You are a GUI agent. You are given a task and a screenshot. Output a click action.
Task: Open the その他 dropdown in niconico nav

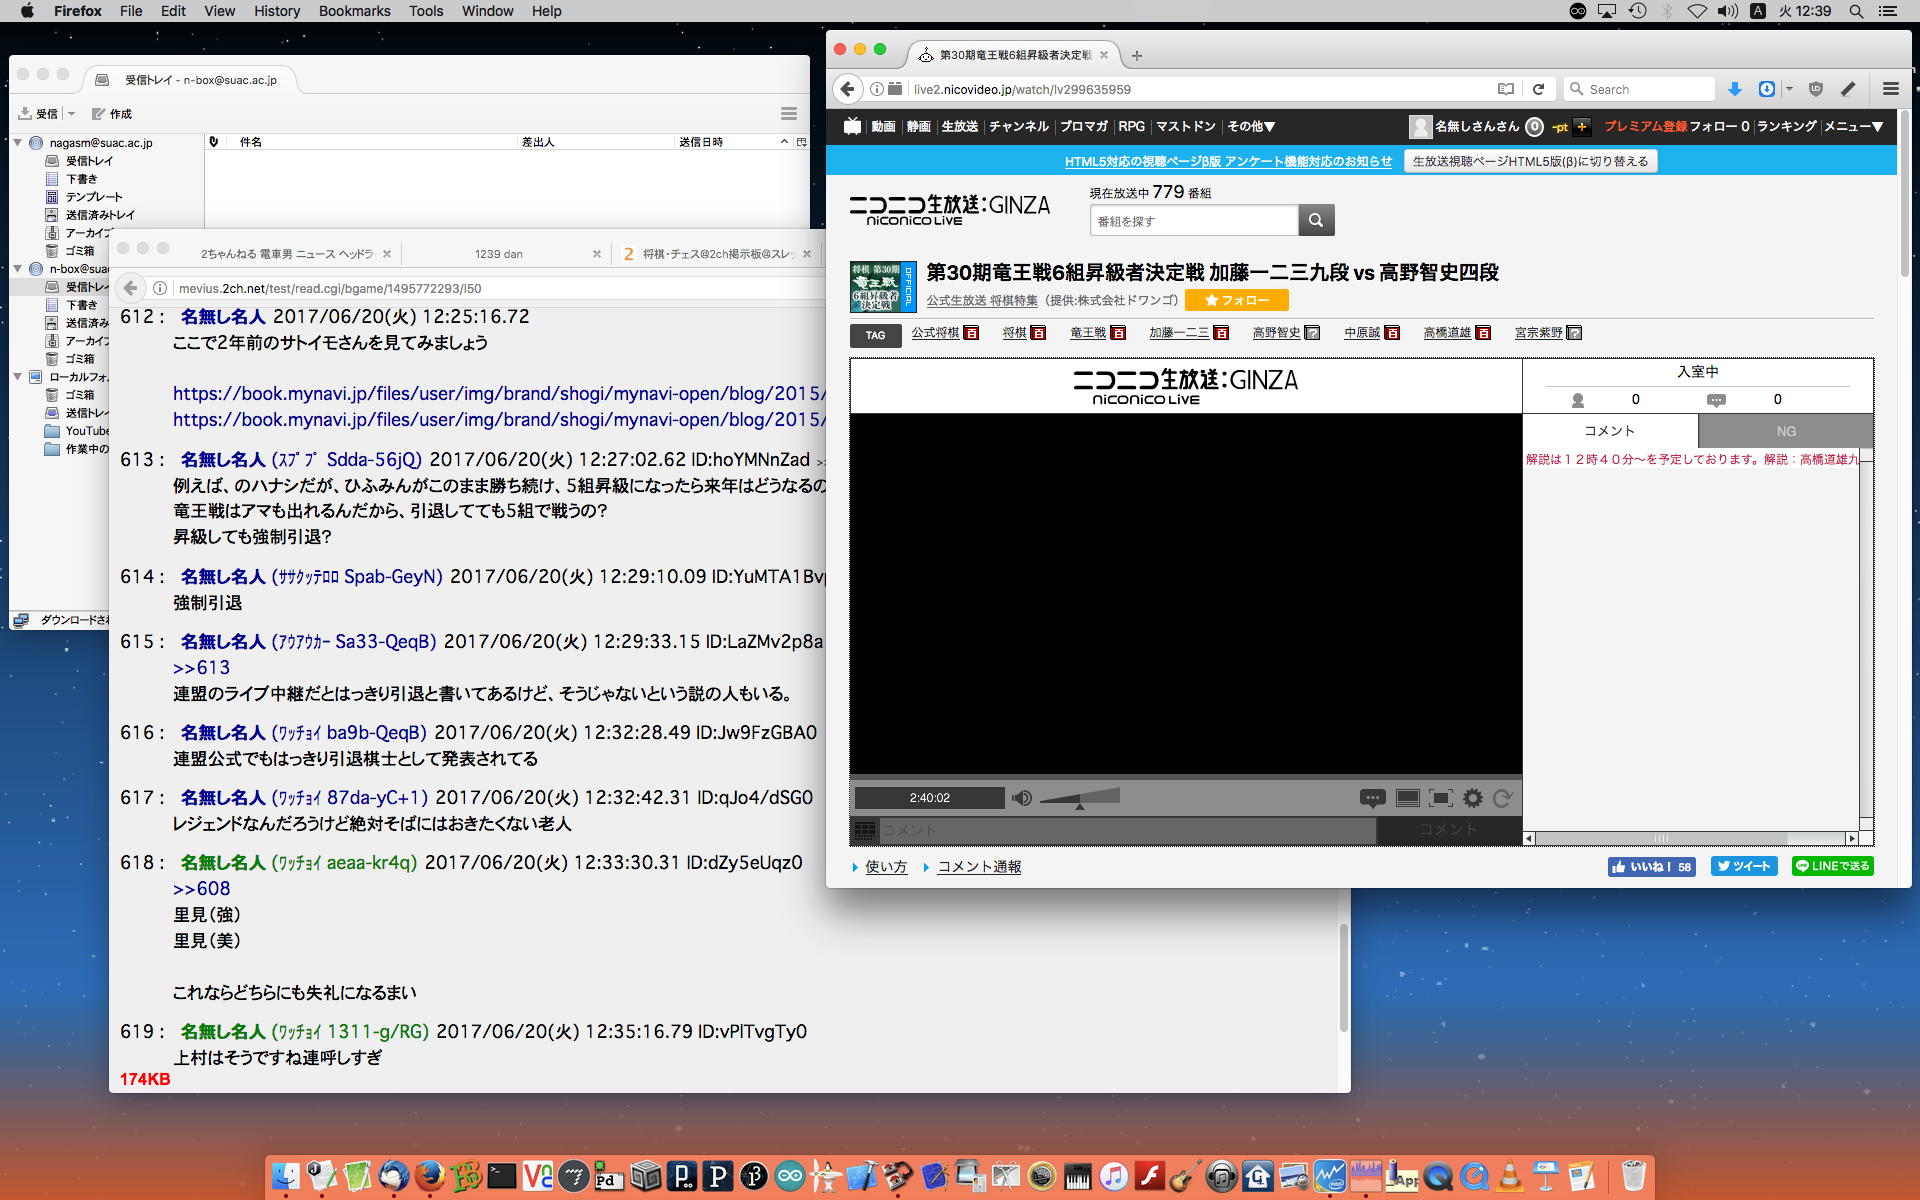click(x=1250, y=126)
